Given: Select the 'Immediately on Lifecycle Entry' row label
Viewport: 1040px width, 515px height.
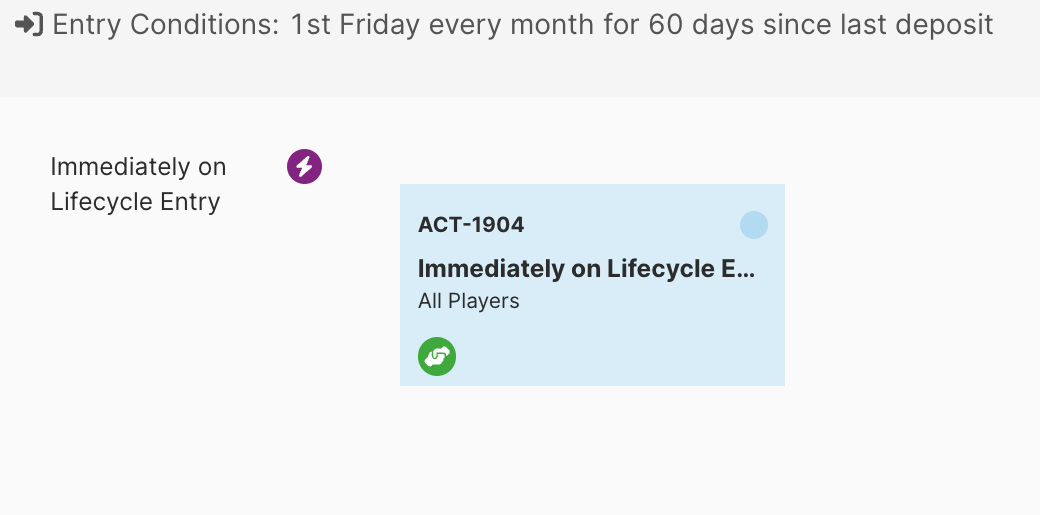Looking at the screenshot, I should coord(138,184).
